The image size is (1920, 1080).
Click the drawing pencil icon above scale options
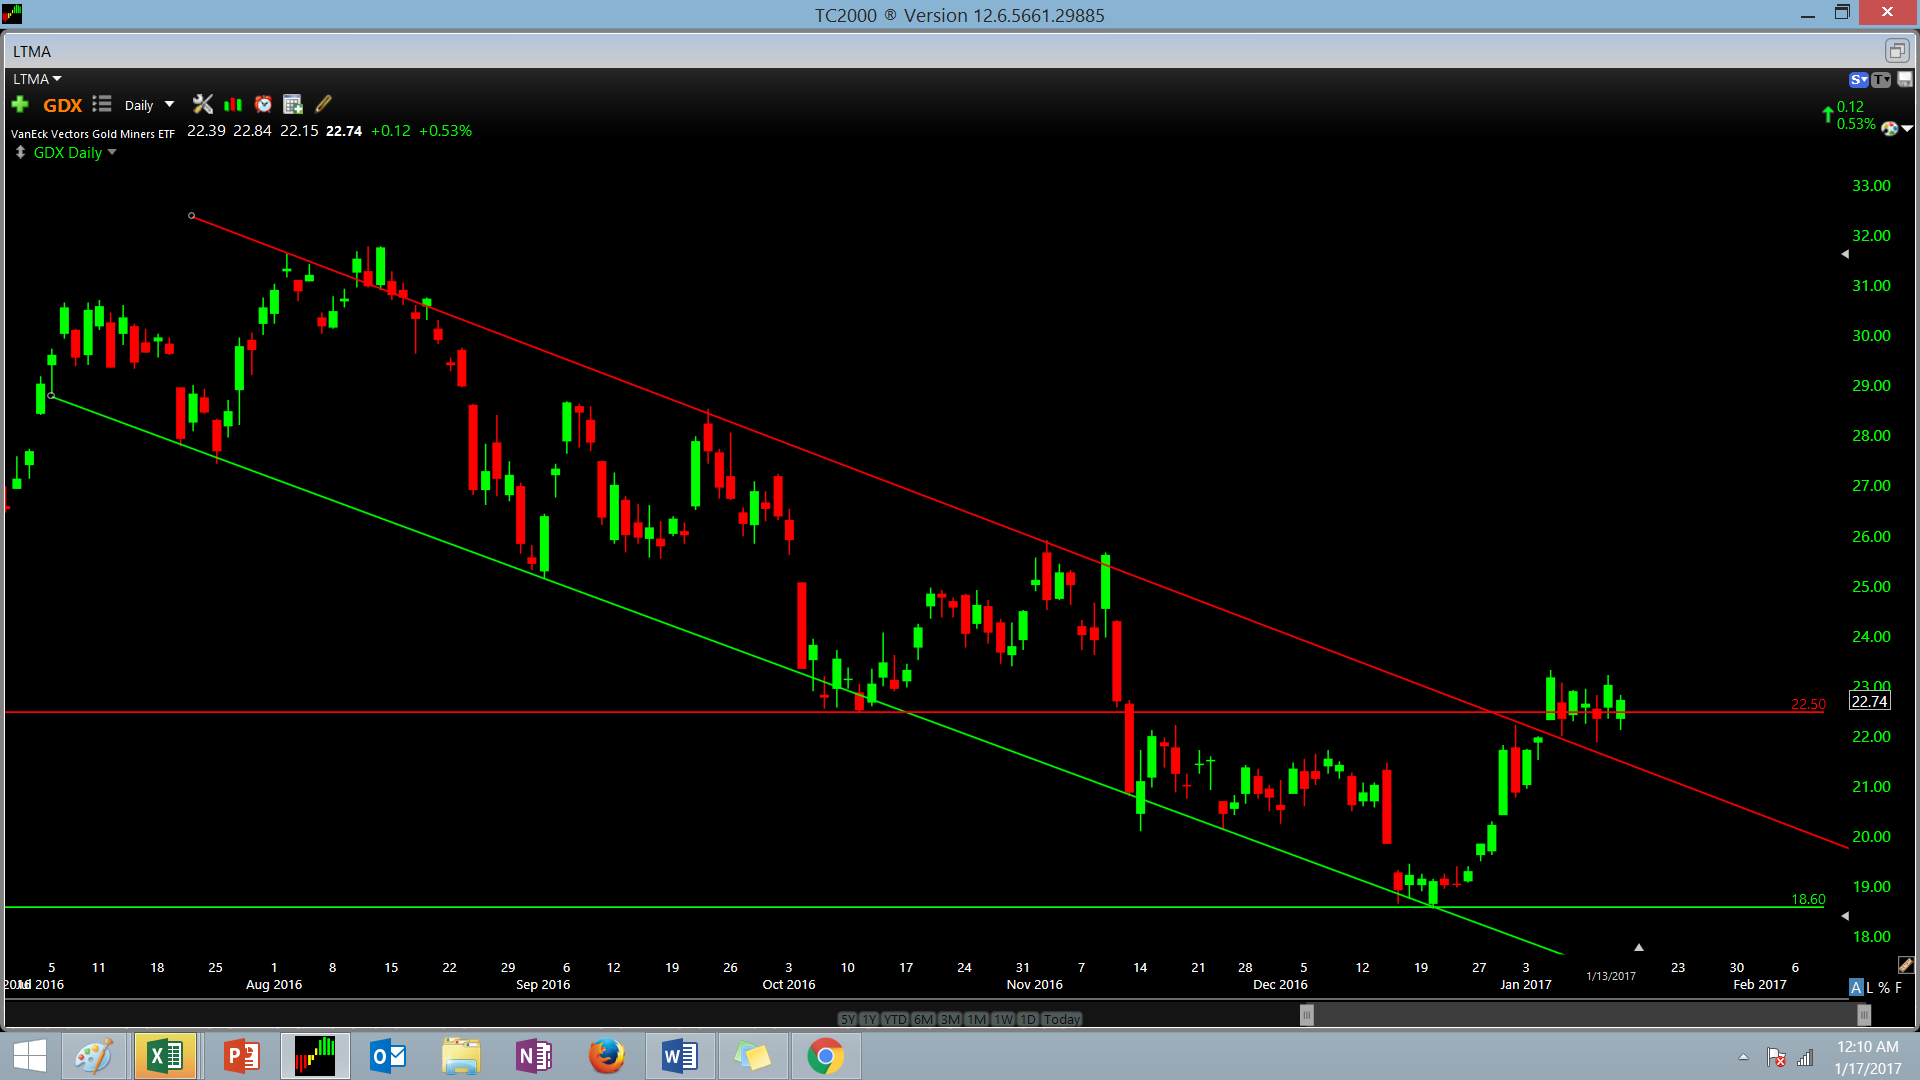click(1905, 965)
